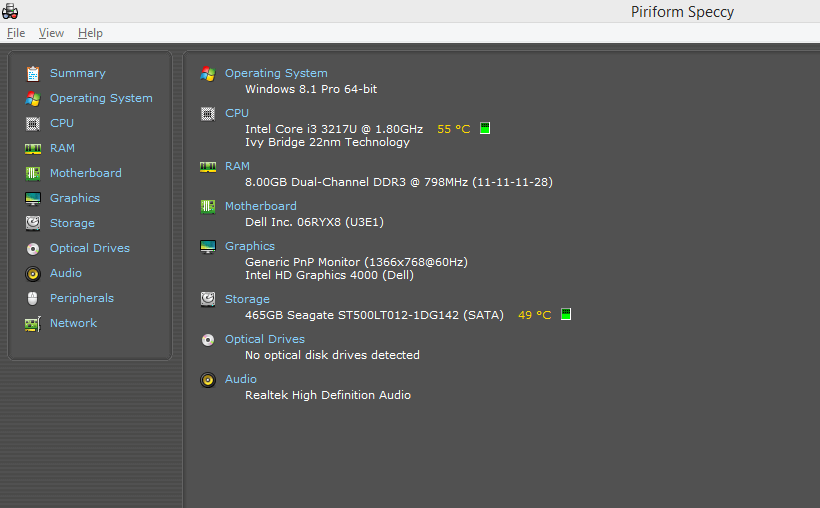Click the CPU chip icon in sidebar
The image size is (820, 508).
(x=33, y=123)
